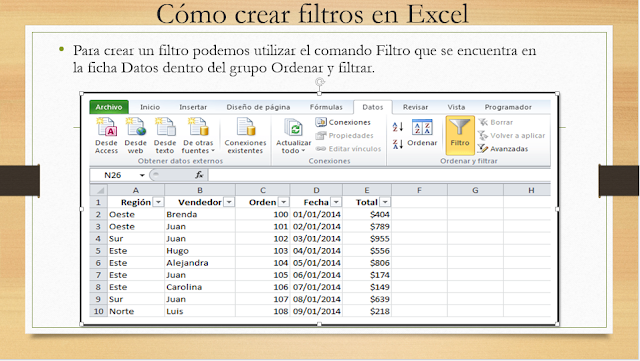
Task: Open the Fecha filter dropdown
Action: tap(336, 202)
